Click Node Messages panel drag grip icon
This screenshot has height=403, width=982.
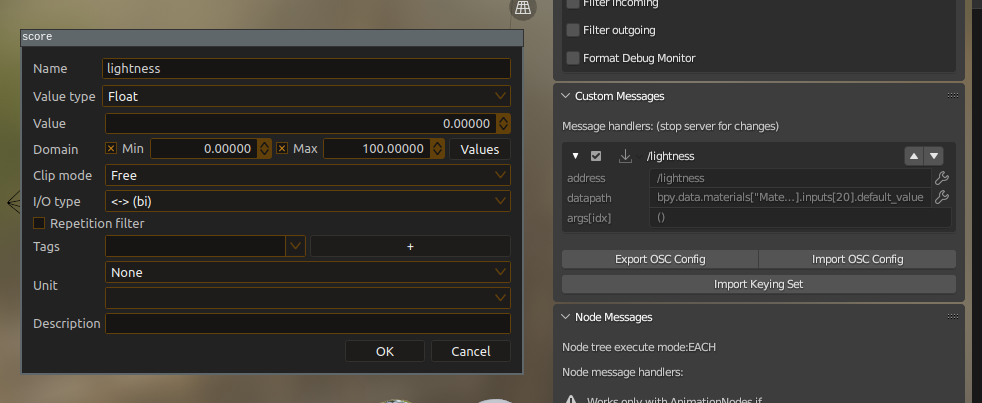click(953, 317)
